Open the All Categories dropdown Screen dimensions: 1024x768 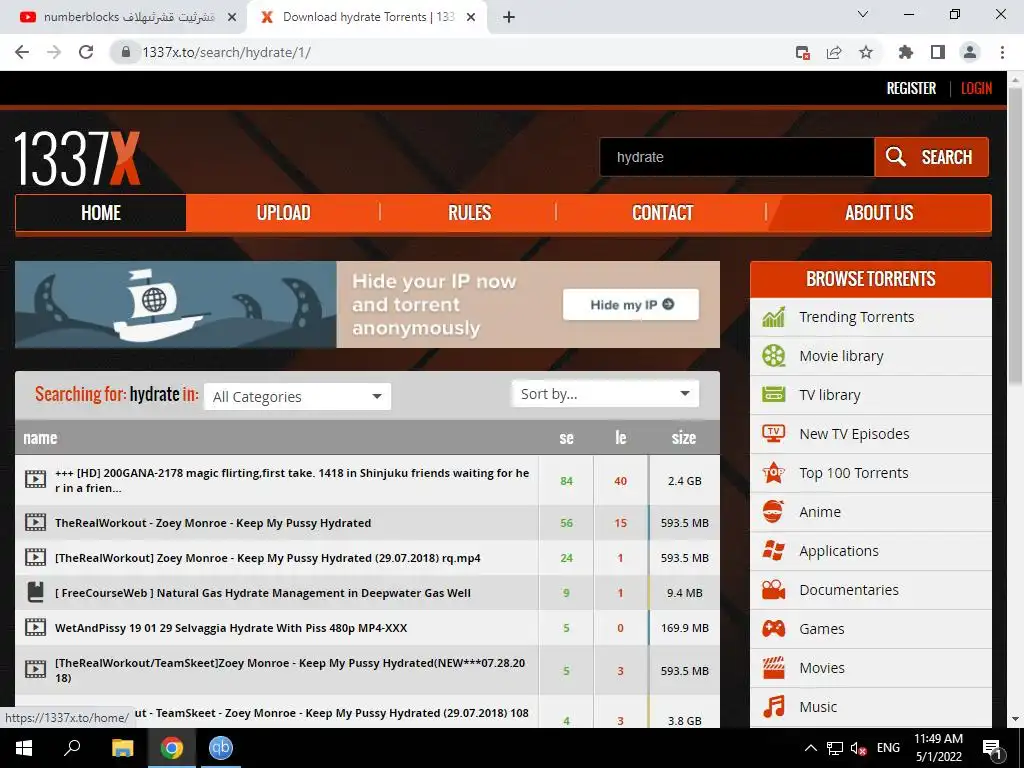point(298,396)
